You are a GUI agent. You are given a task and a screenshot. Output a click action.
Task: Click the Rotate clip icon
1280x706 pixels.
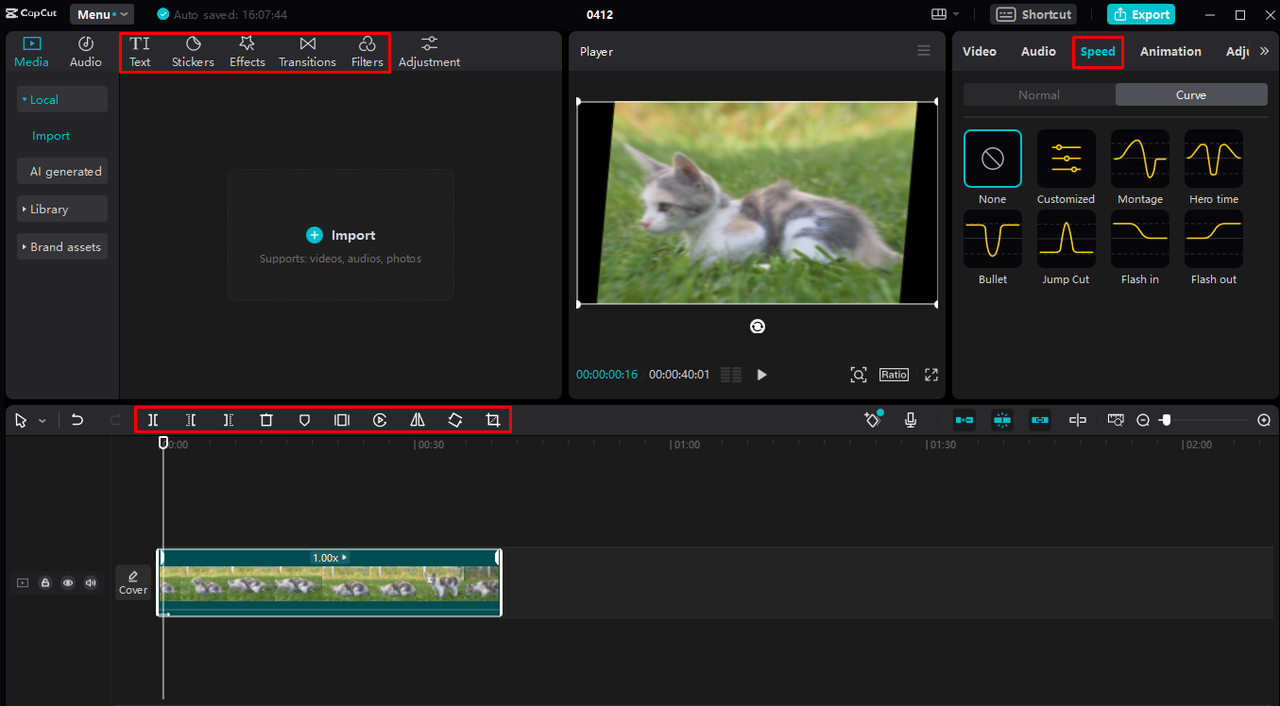point(455,420)
